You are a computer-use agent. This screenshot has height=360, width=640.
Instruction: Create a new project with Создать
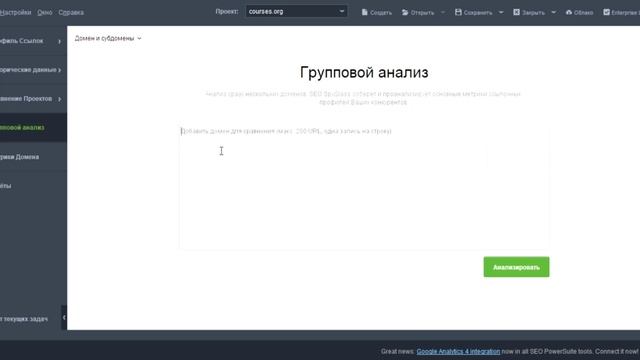pos(376,12)
